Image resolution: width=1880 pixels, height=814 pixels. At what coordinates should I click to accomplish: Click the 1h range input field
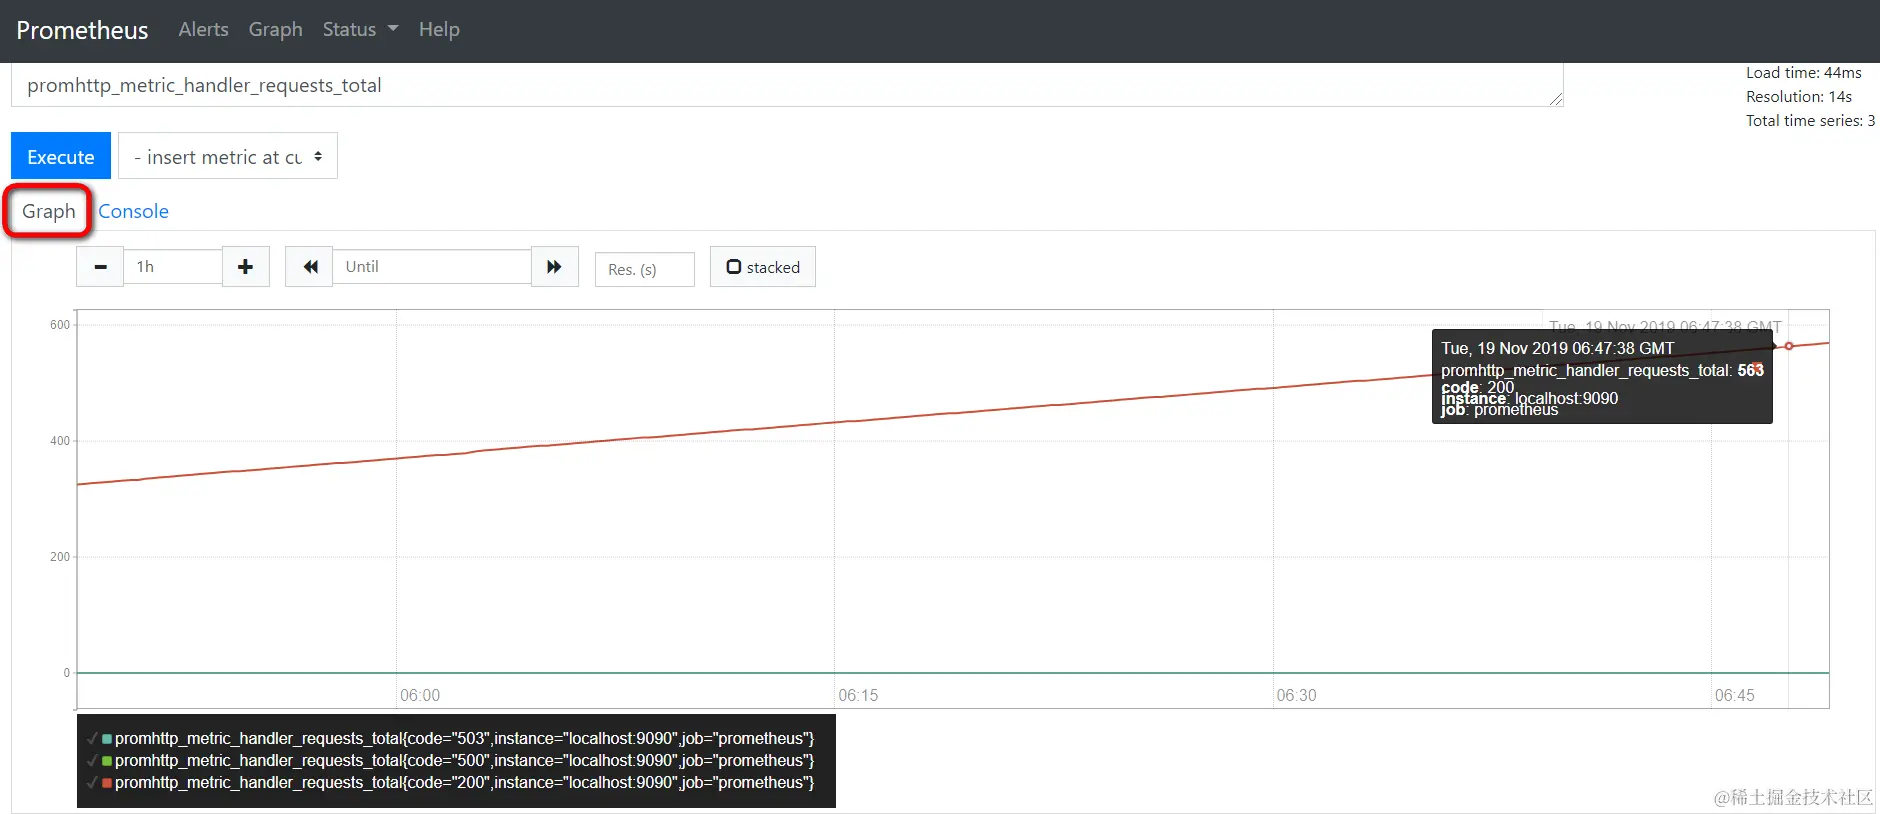(173, 267)
